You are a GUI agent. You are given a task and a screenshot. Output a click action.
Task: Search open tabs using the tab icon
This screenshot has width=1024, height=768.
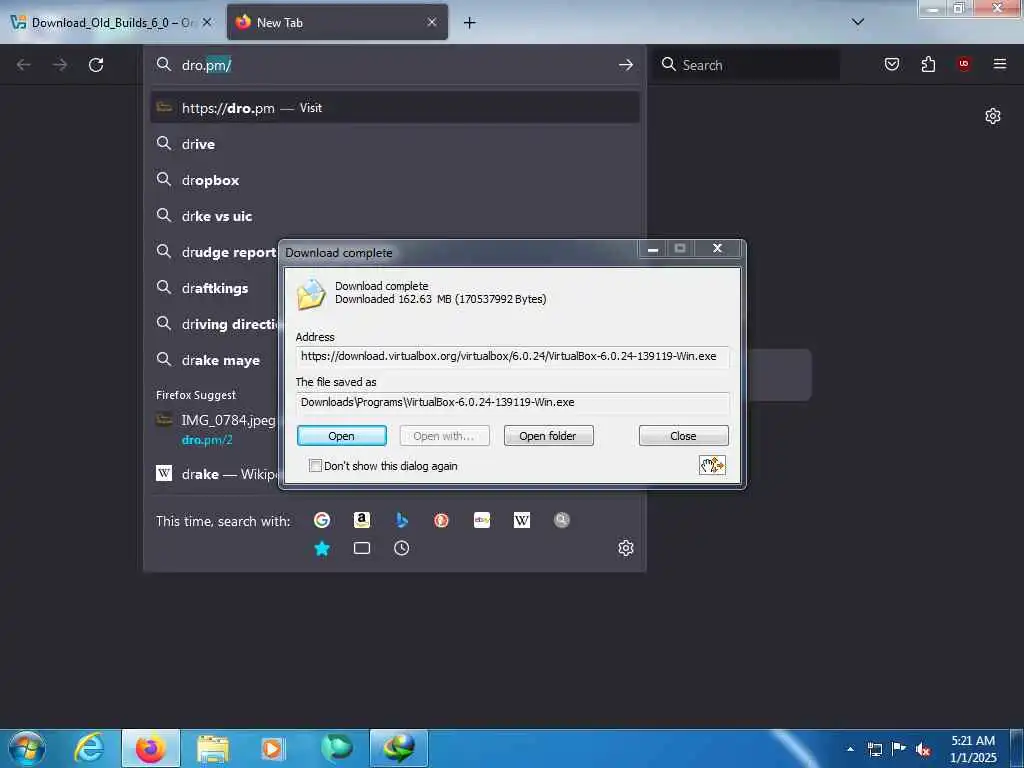362,548
